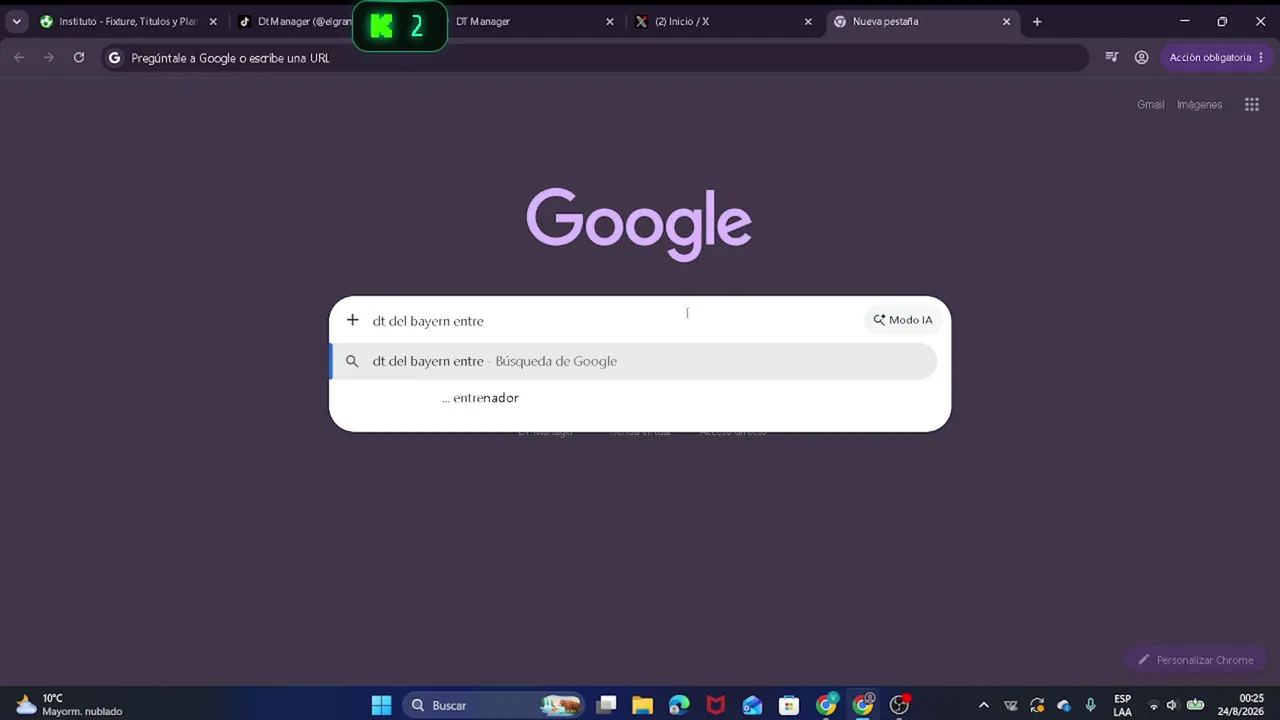Go forward with the browser forward arrow
The height and width of the screenshot is (720, 1280).
click(x=48, y=58)
